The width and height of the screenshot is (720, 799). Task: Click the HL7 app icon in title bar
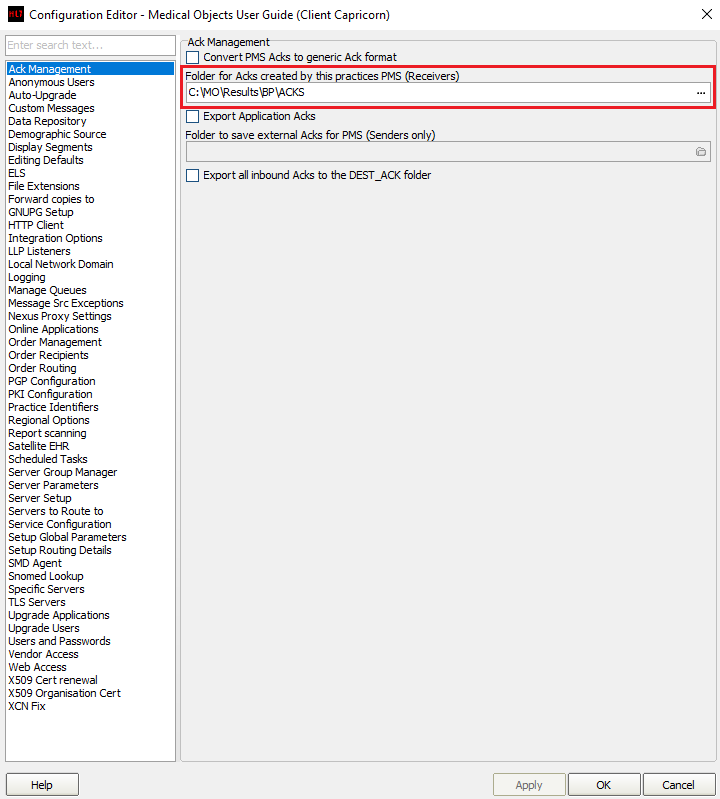tap(16, 14)
